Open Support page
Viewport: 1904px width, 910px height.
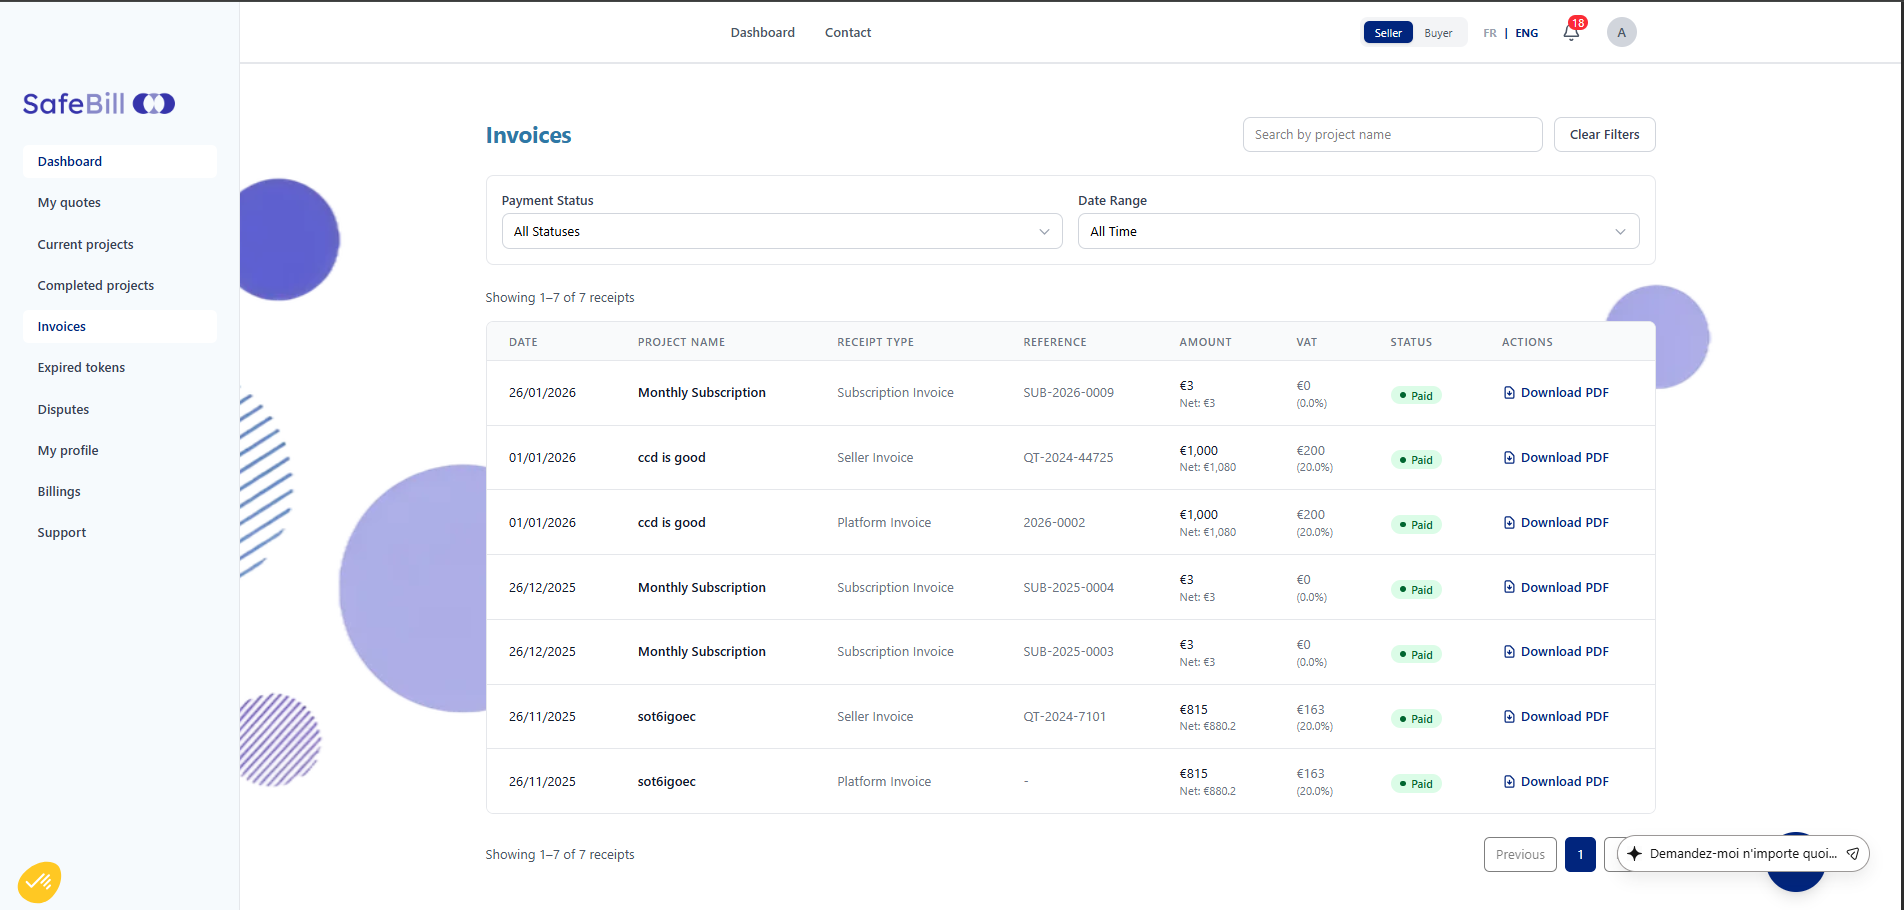120,533
